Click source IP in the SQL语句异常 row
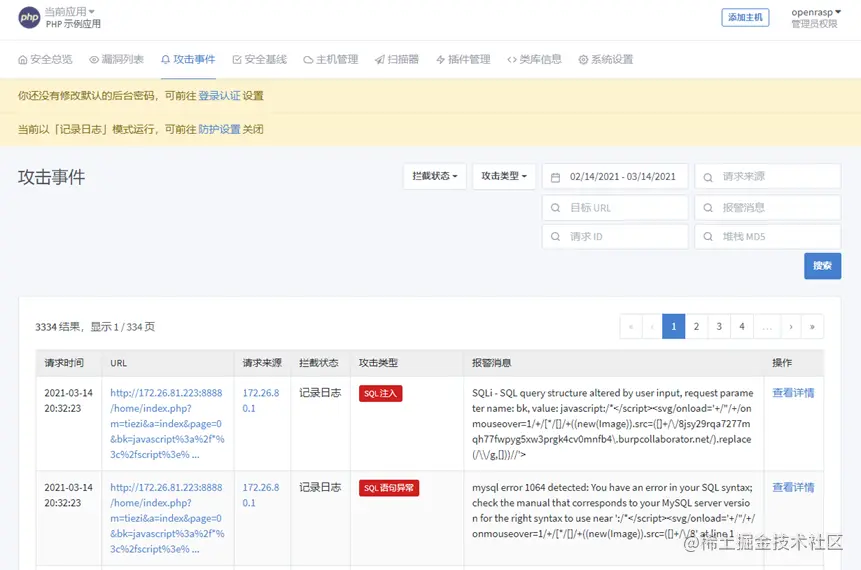 (261, 495)
